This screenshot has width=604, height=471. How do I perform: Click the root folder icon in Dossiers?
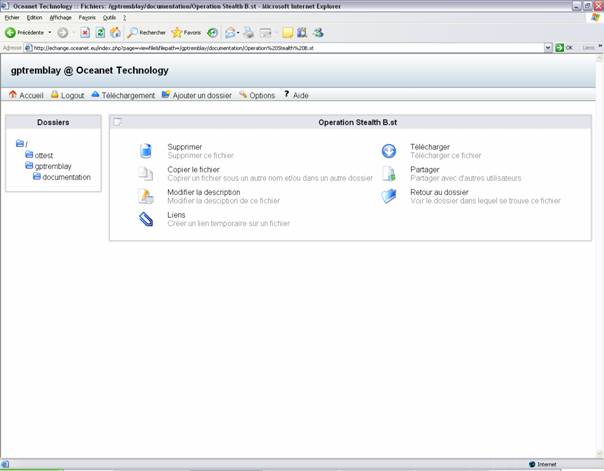[20, 143]
